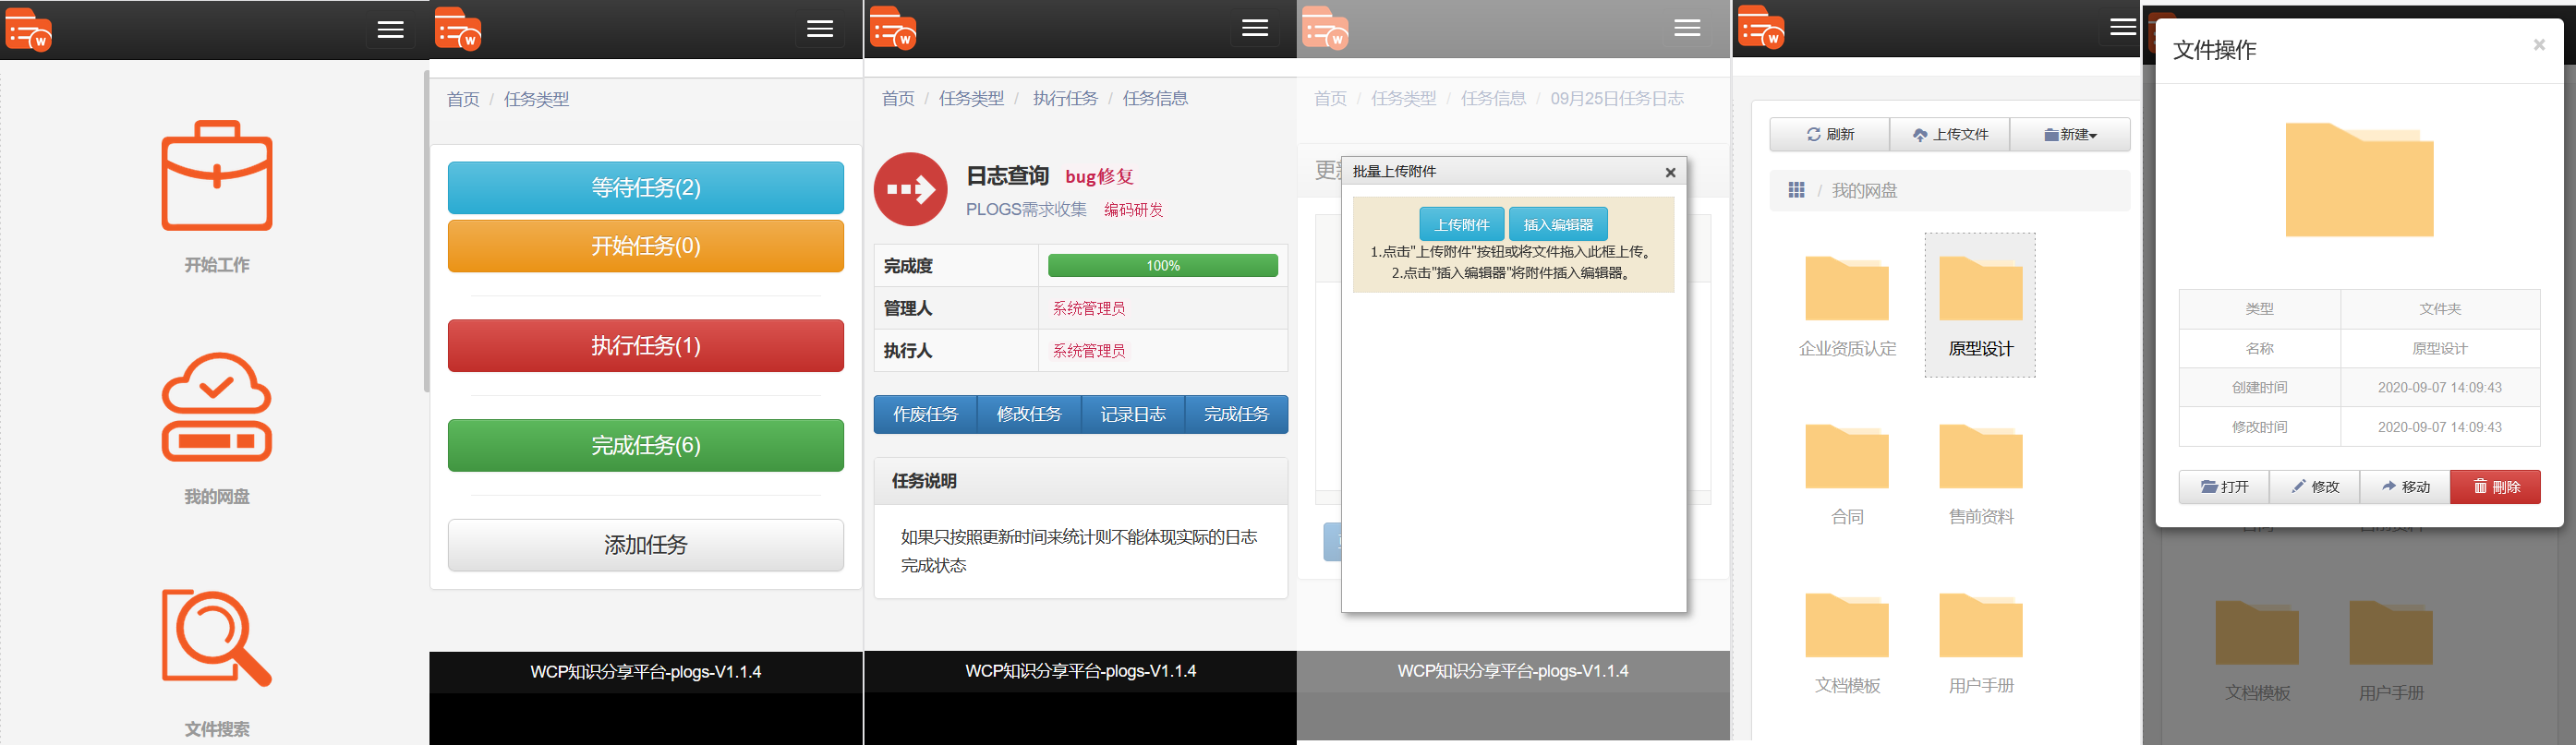This screenshot has width=2576, height=745.
Task: Click 系统管理员 in the 执行人 row
Action: click(1089, 351)
